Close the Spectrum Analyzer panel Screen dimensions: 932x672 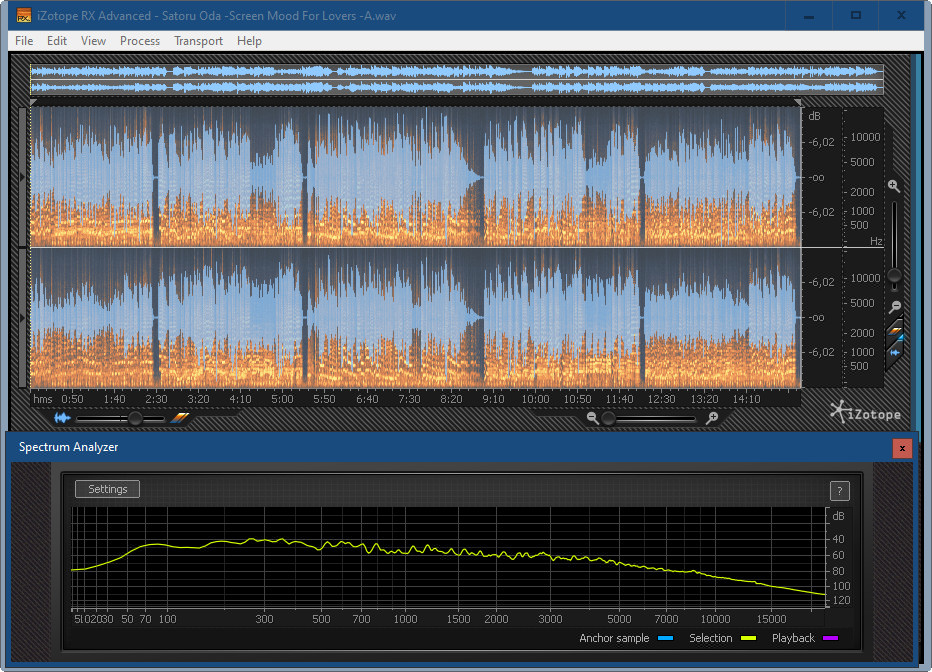pyautogui.click(x=902, y=448)
